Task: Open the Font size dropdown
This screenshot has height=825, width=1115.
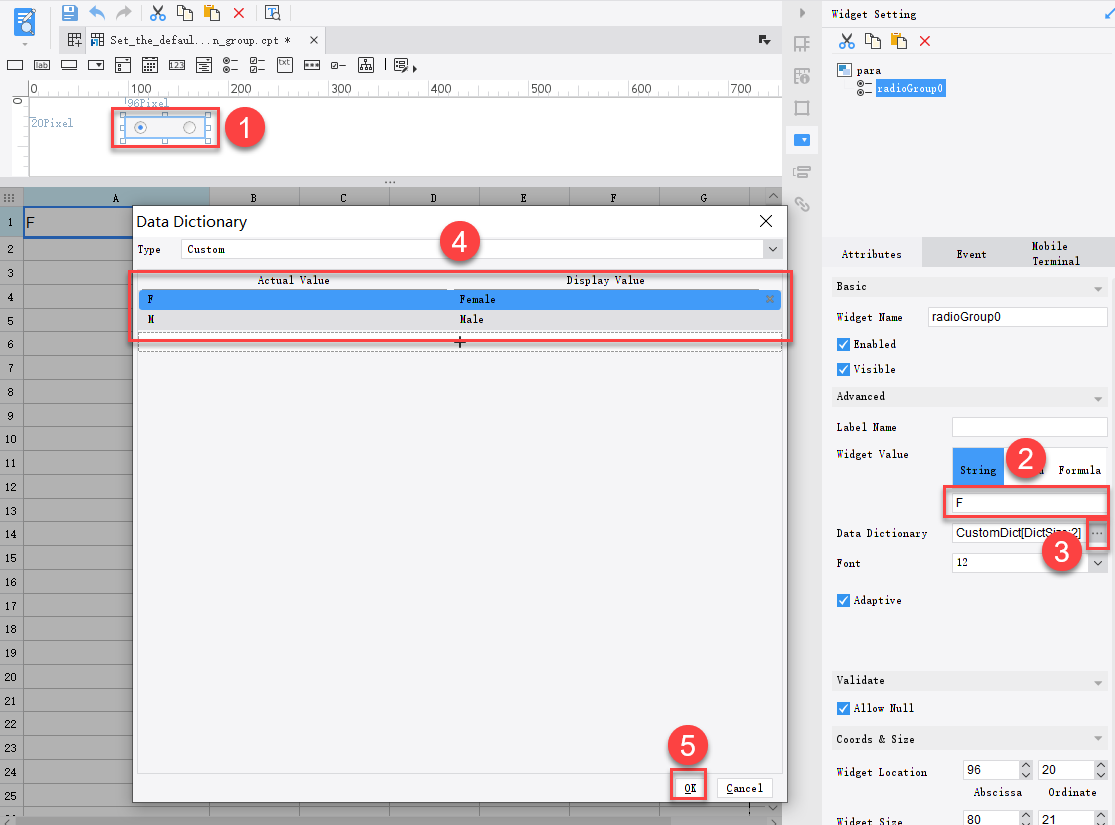Action: pos(1097,562)
